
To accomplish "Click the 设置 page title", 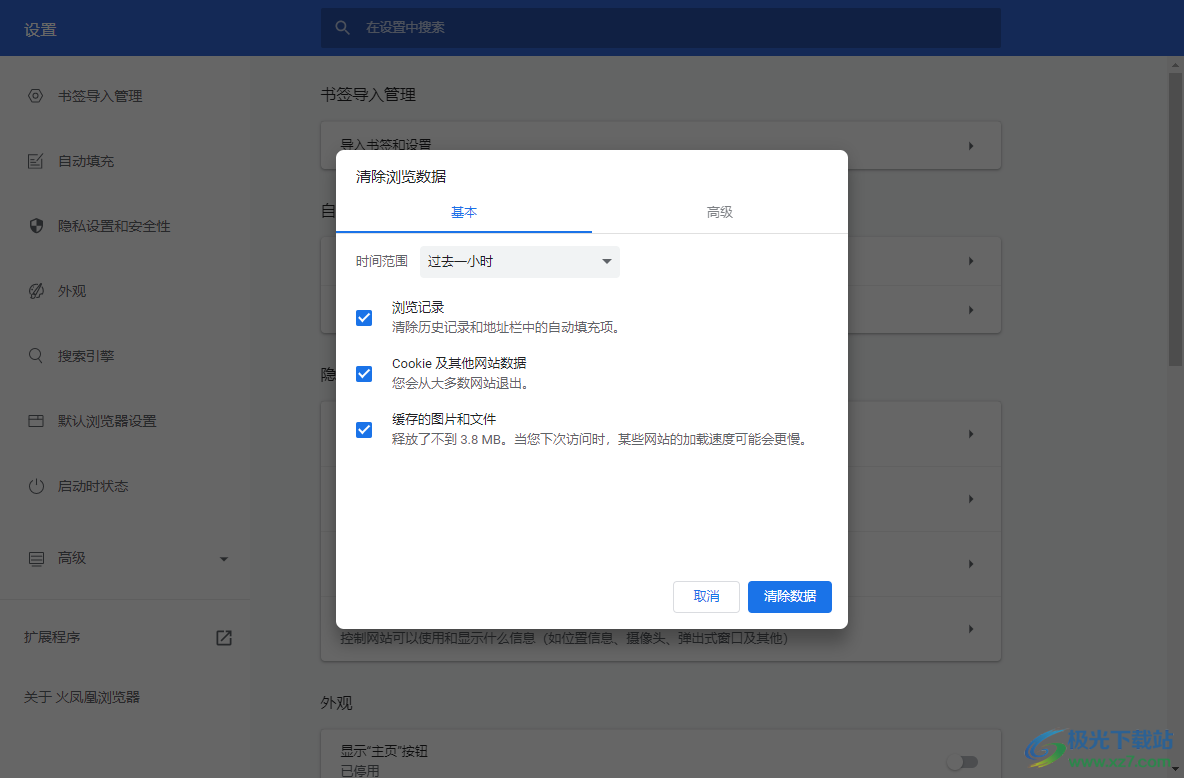I will [40, 29].
